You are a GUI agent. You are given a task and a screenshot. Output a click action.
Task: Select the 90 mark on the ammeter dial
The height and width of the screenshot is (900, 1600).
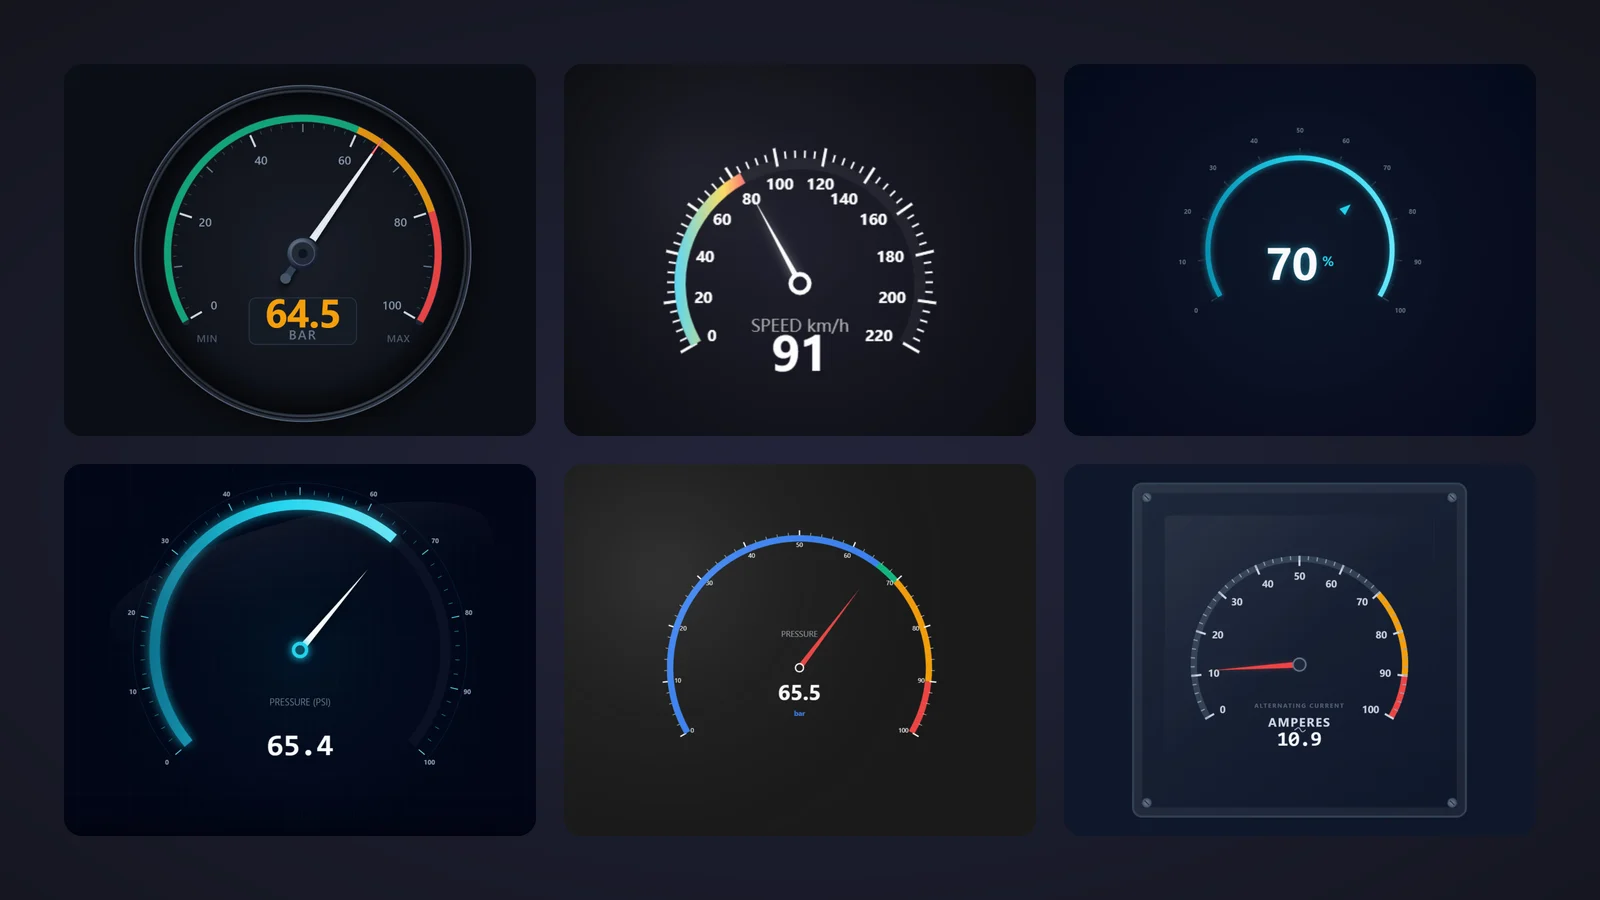(x=1385, y=674)
